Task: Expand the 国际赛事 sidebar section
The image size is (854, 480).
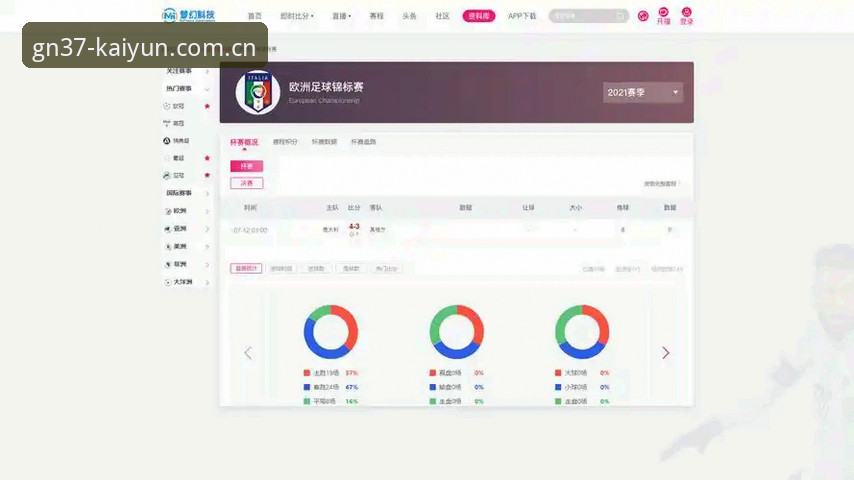Action: [x=187, y=193]
